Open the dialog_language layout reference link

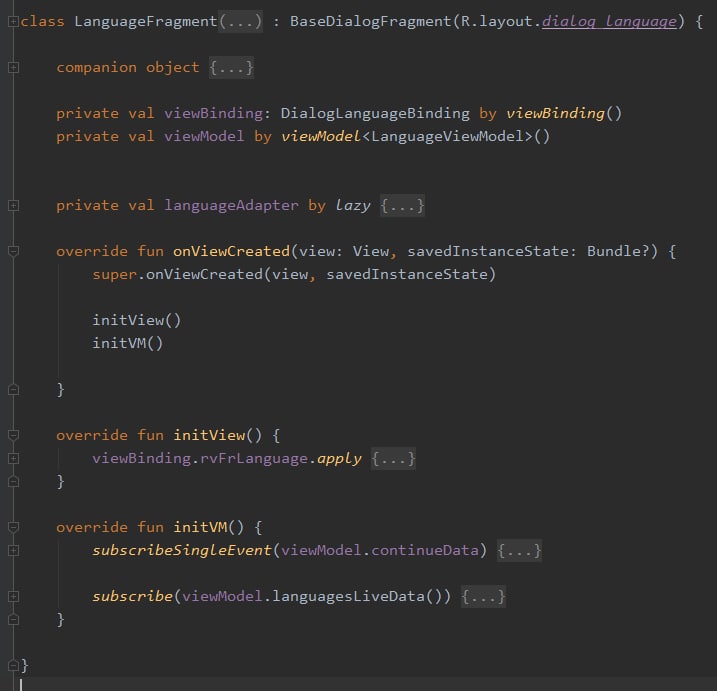click(x=609, y=21)
